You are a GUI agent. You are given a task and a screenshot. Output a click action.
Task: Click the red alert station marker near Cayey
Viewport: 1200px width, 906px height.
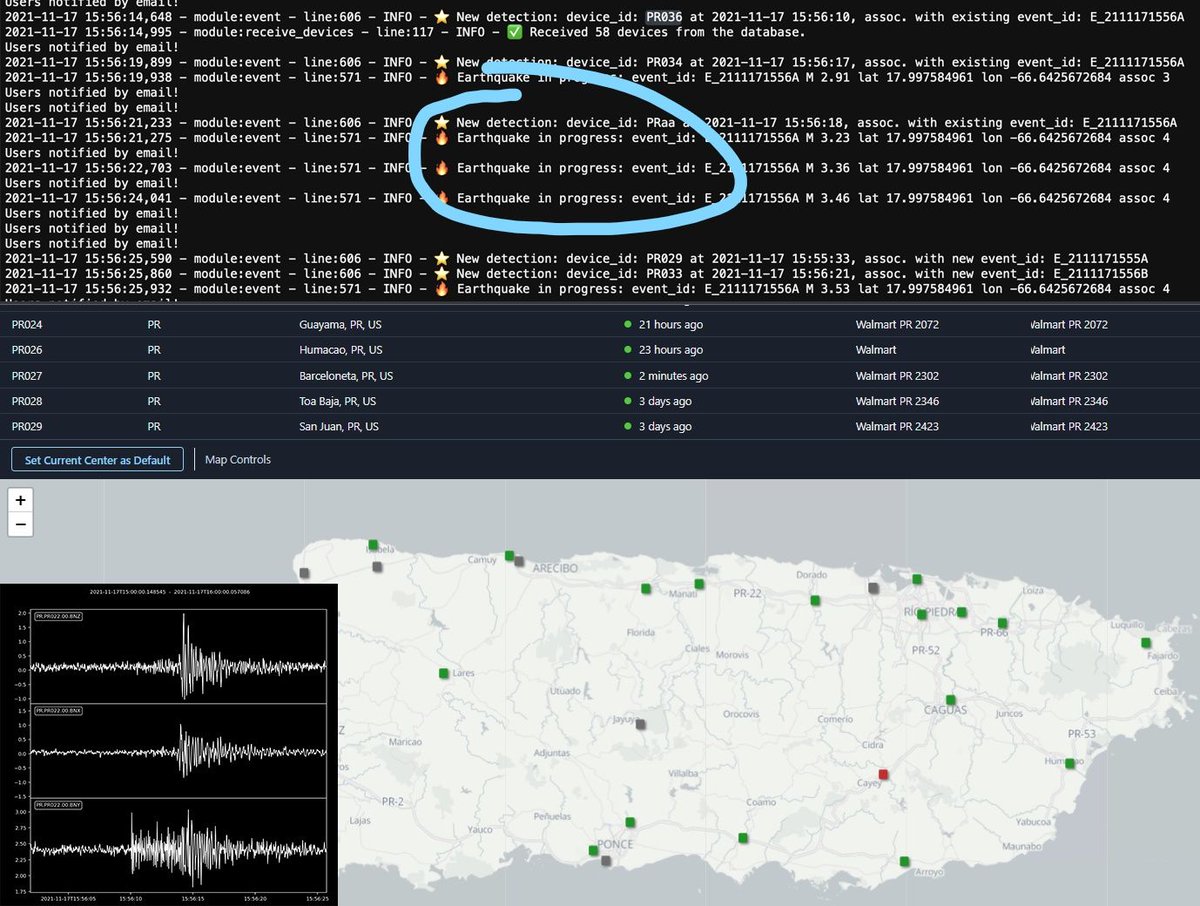pos(883,773)
